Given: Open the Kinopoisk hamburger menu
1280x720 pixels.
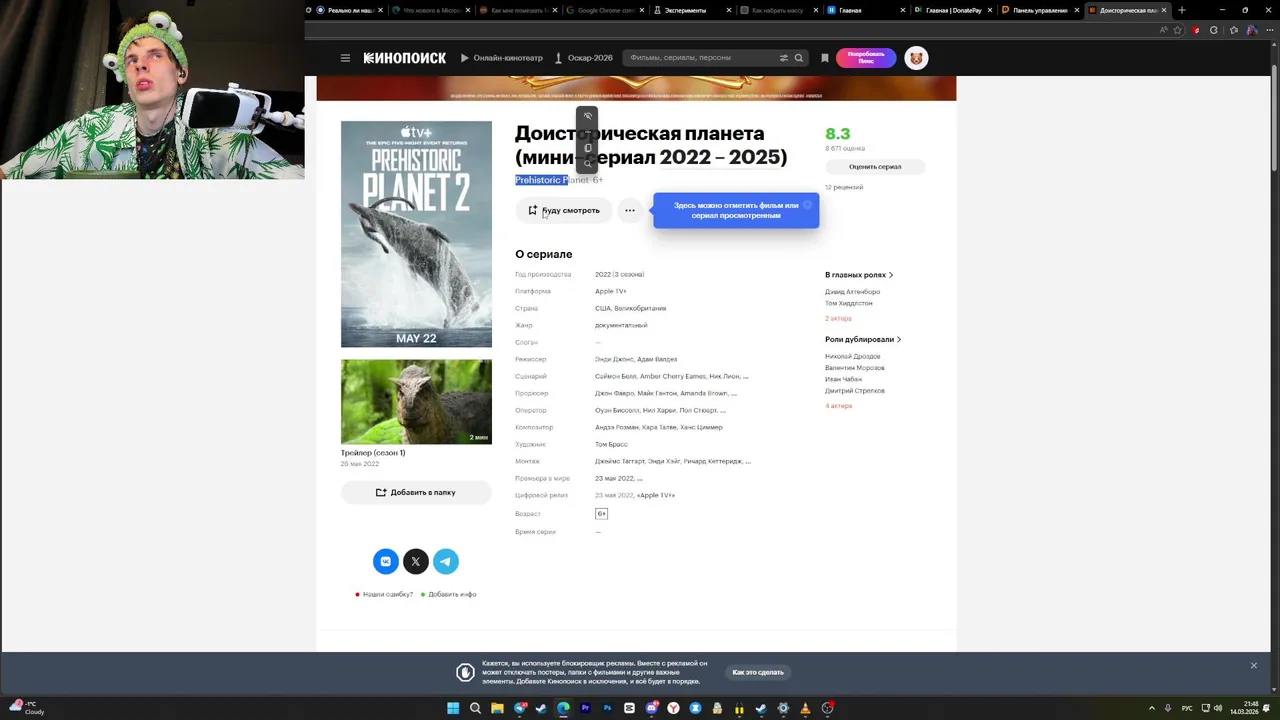Looking at the screenshot, I should click(x=345, y=58).
